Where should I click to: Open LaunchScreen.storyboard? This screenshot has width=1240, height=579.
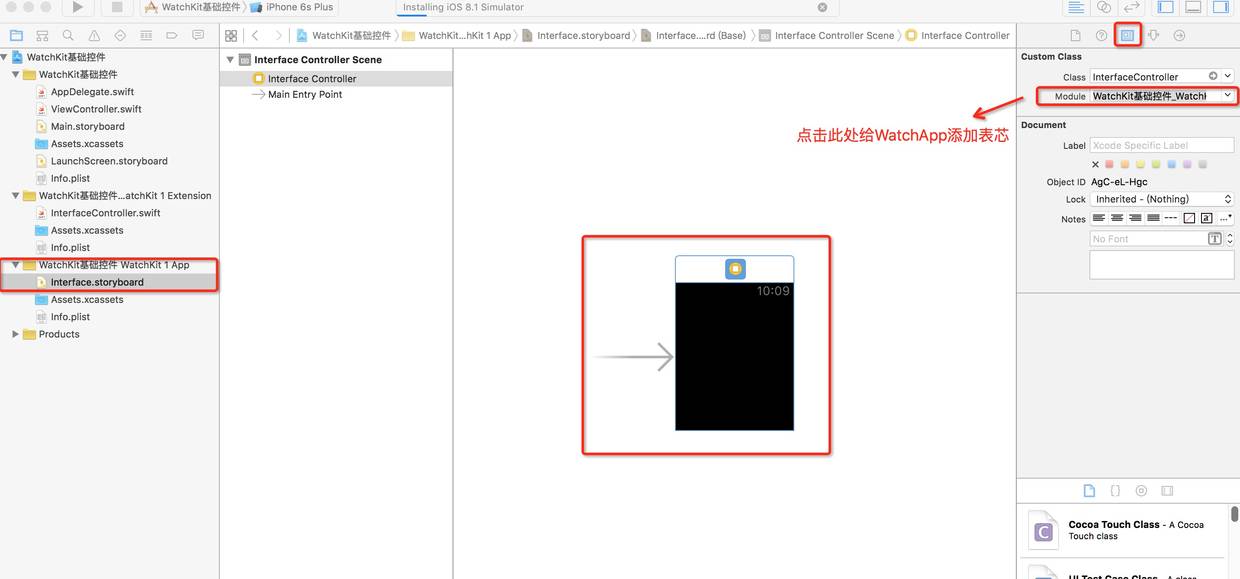click(109, 161)
